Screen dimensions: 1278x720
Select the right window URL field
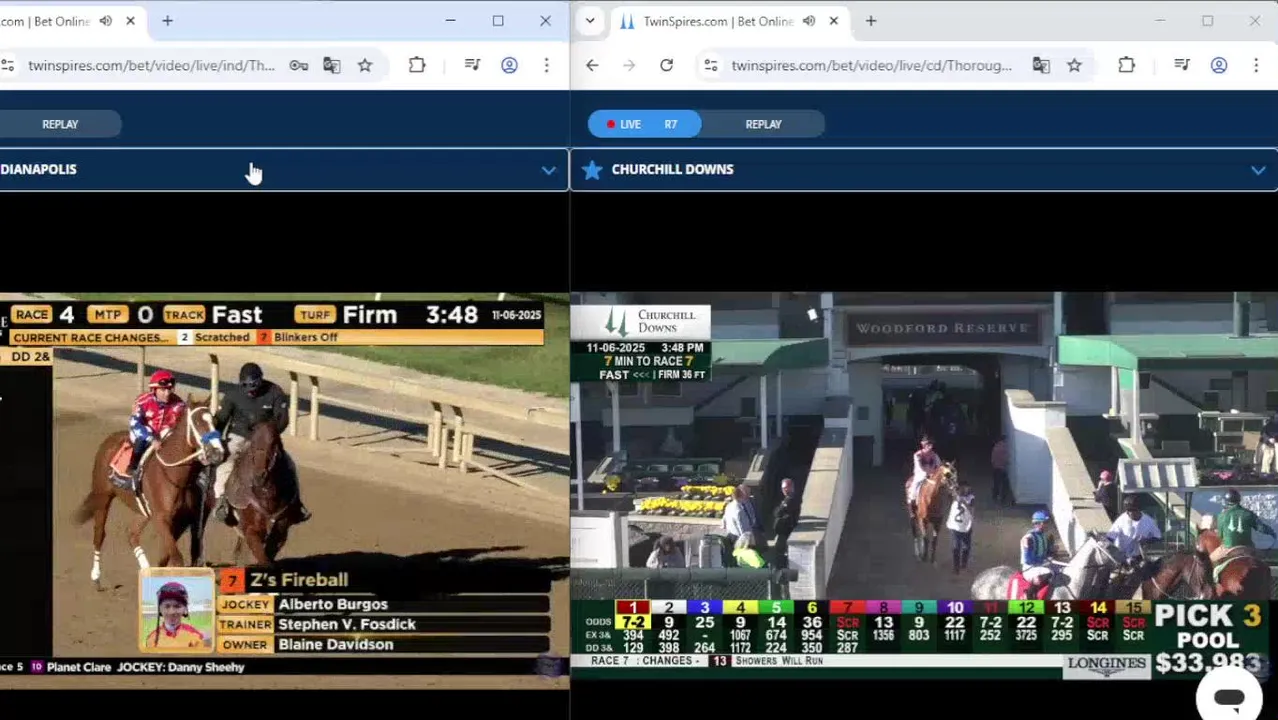coord(871,65)
